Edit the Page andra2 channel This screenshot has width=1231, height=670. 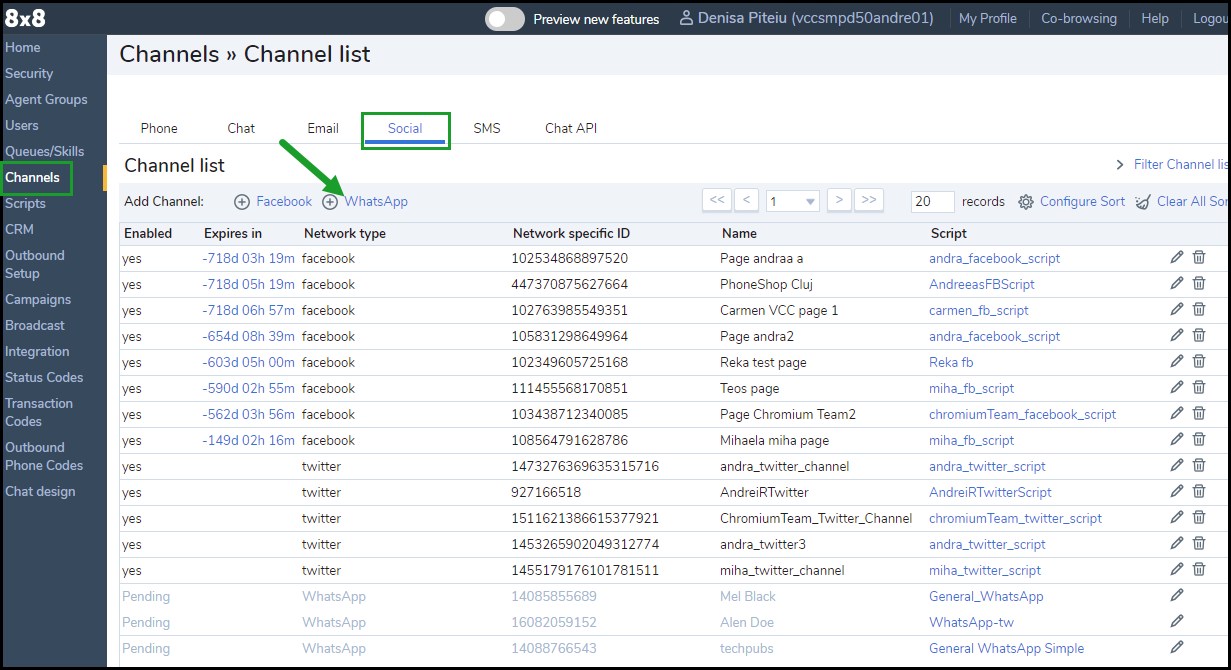(1177, 335)
